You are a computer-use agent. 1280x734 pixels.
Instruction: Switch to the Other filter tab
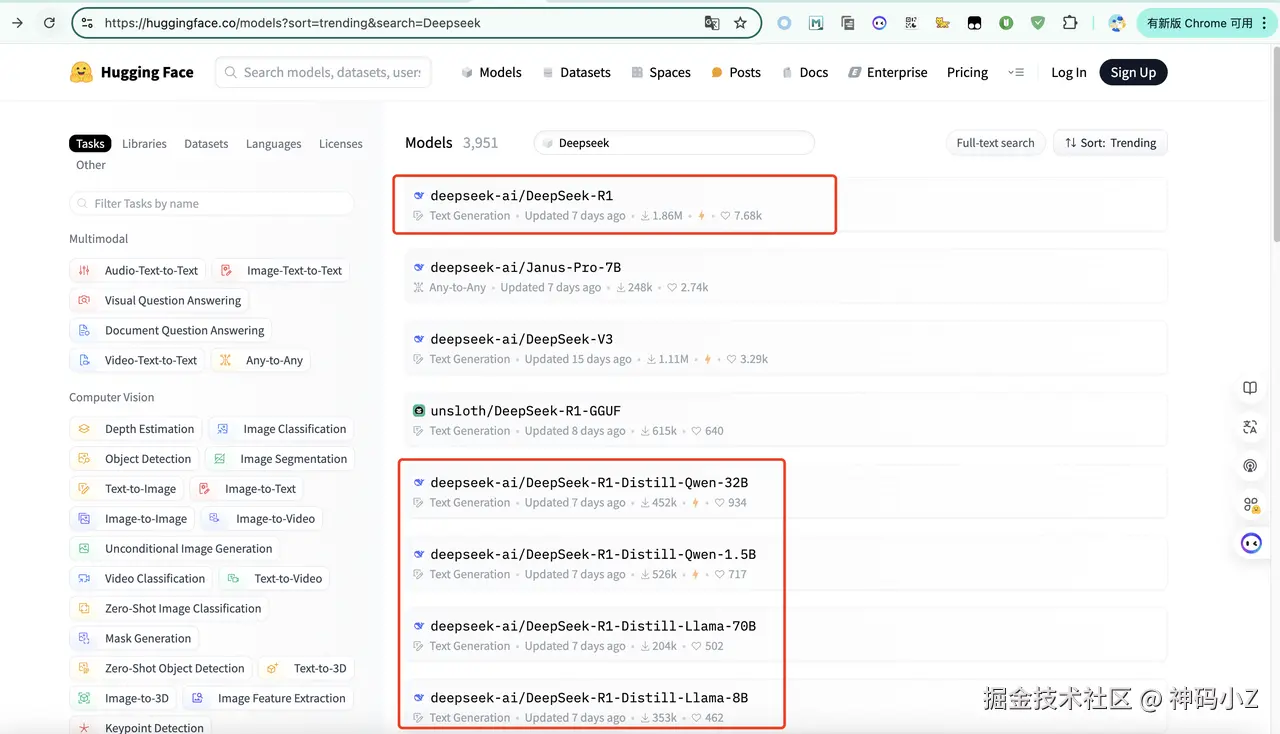(91, 165)
